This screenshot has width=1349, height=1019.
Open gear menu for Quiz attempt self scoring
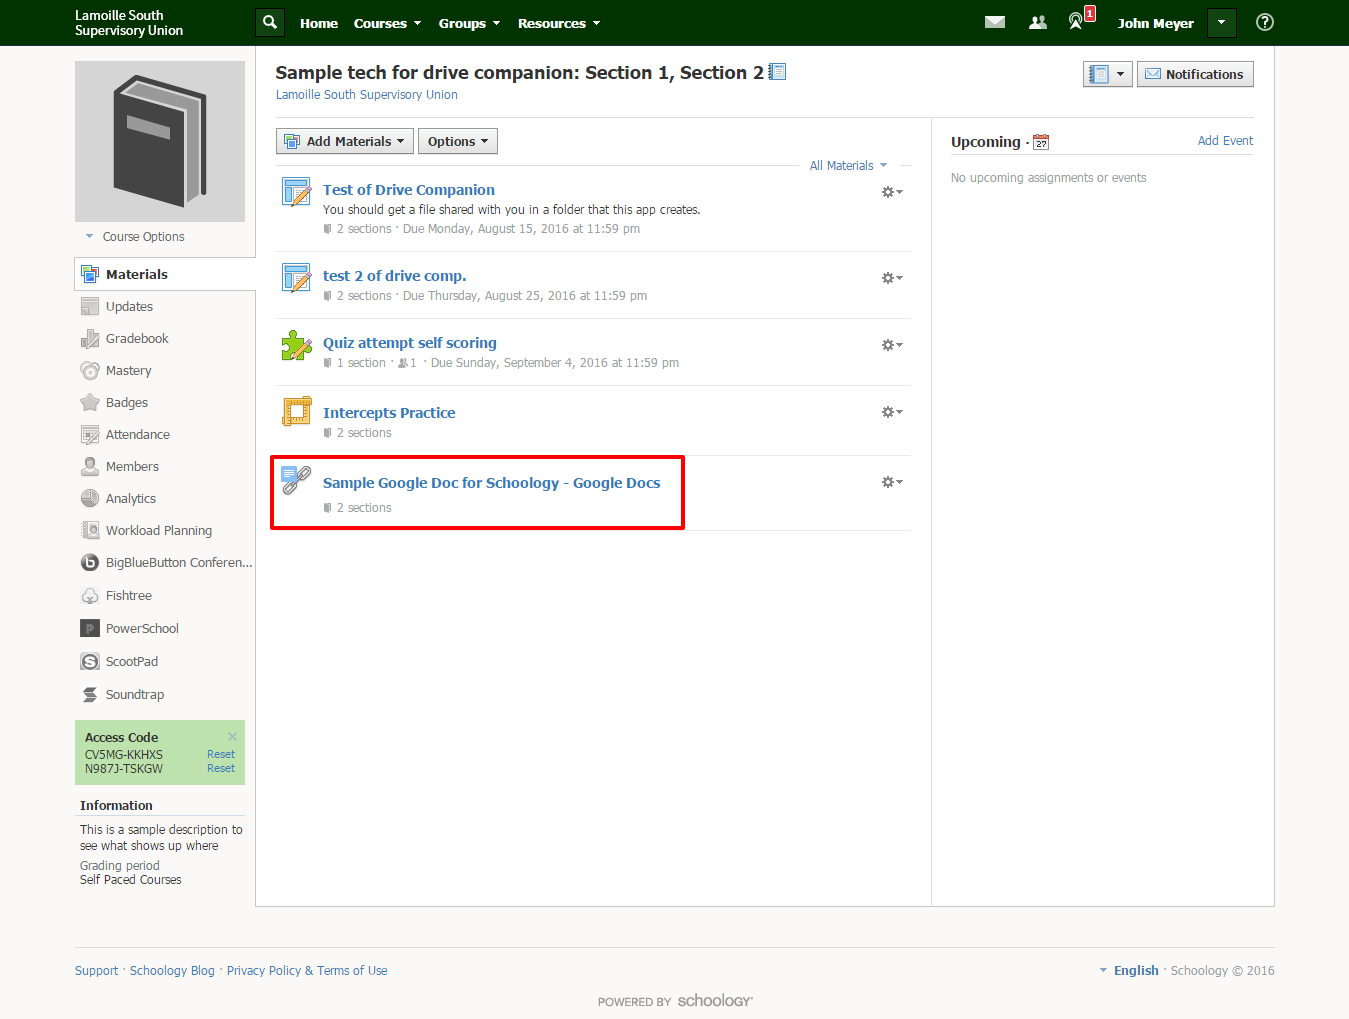point(892,345)
